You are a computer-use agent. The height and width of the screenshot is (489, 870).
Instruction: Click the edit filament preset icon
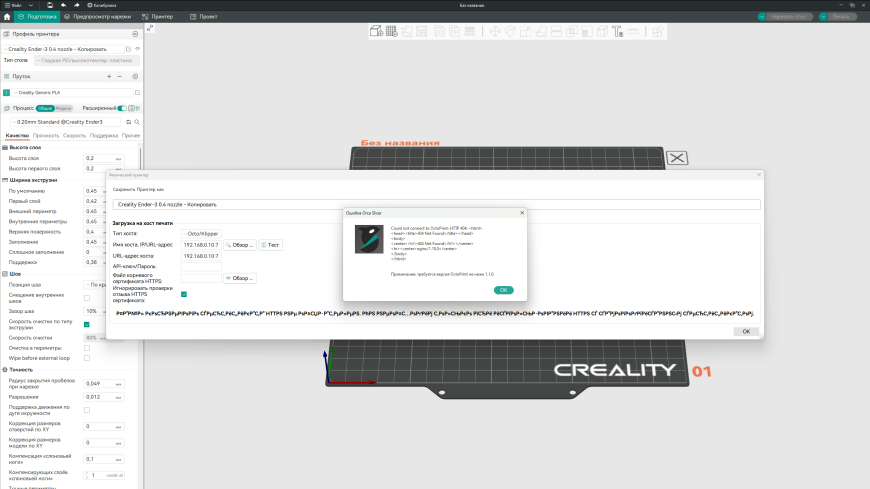click(x=138, y=93)
